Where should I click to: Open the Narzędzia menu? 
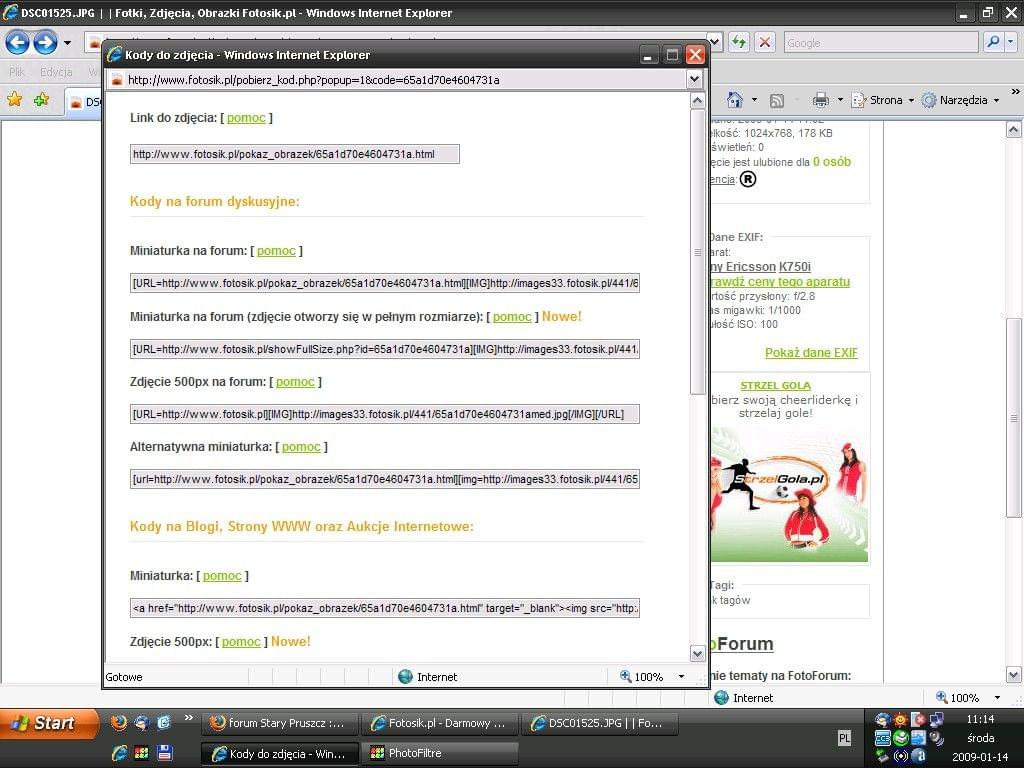tap(960, 100)
